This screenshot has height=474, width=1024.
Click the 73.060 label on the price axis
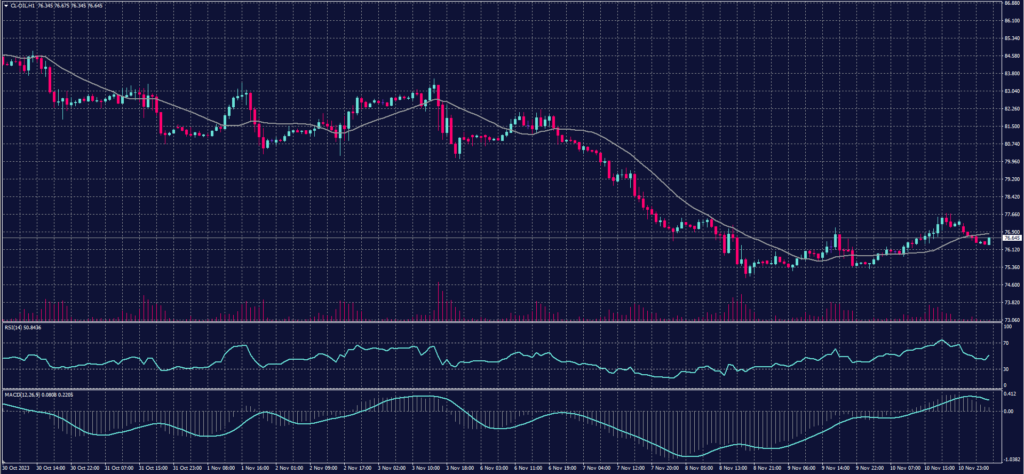tap(1011, 319)
